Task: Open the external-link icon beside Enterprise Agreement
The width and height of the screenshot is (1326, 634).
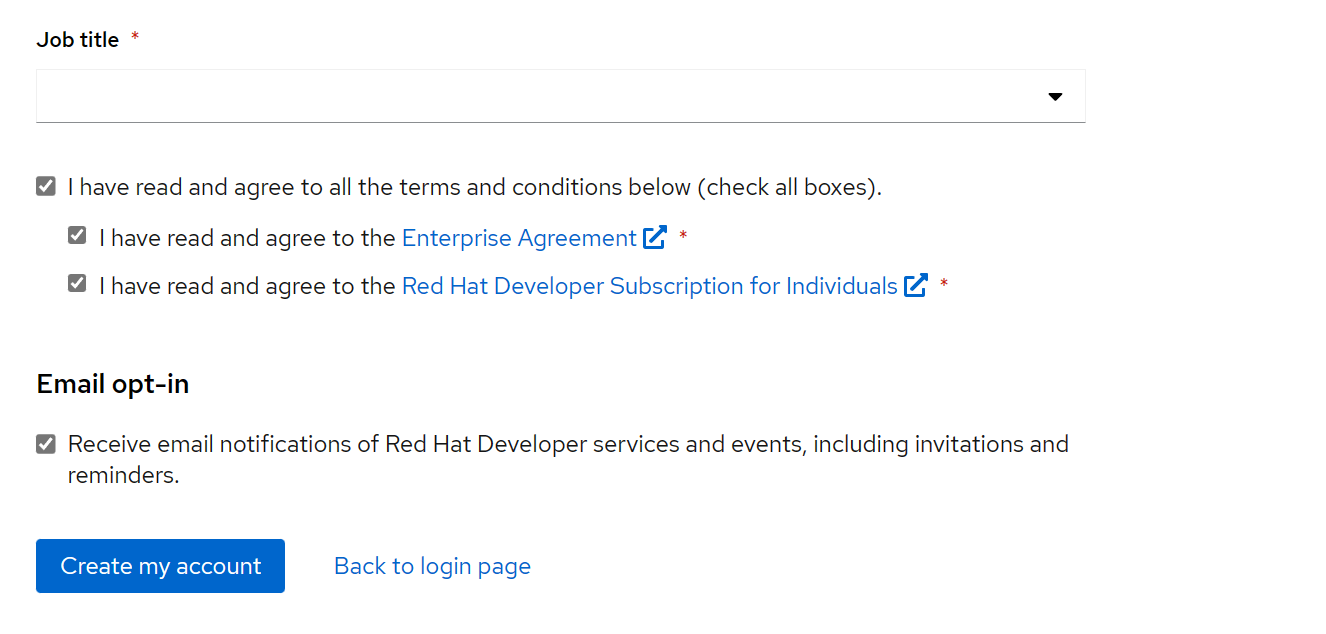Action: coord(655,238)
